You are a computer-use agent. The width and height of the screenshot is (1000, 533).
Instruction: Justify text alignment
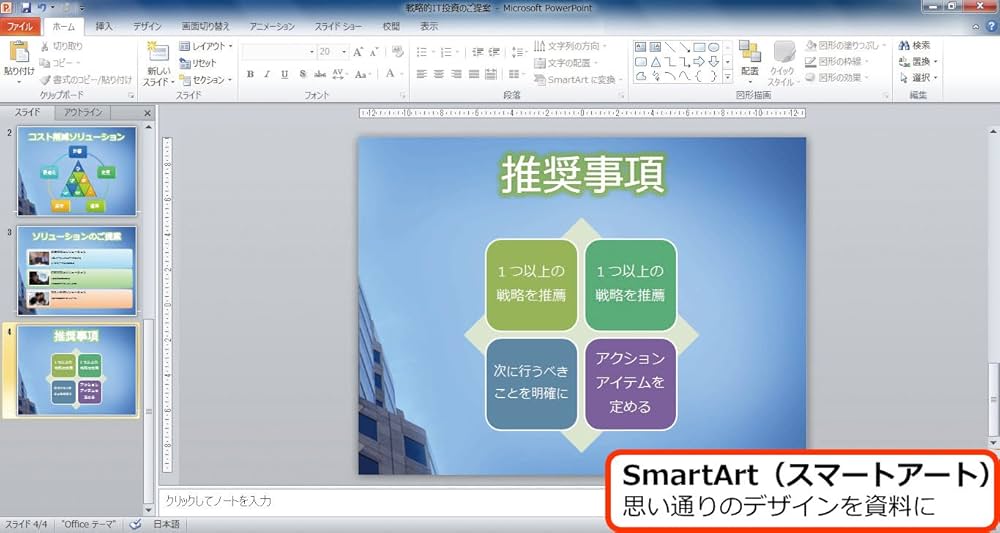click(x=473, y=74)
